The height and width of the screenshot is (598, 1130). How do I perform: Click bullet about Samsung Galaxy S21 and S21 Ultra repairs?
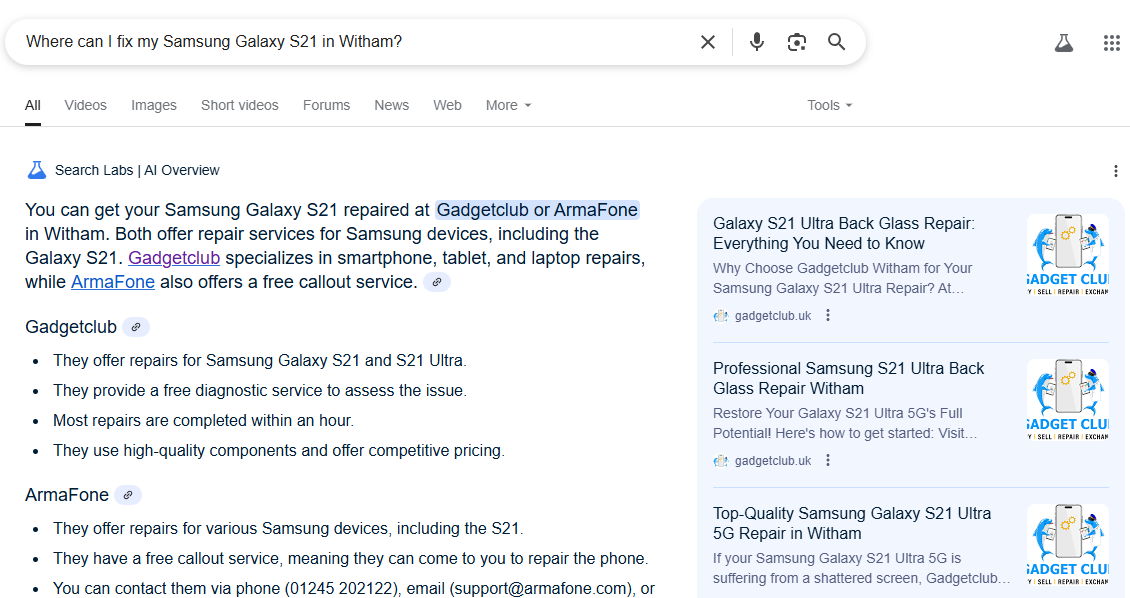click(x=259, y=360)
